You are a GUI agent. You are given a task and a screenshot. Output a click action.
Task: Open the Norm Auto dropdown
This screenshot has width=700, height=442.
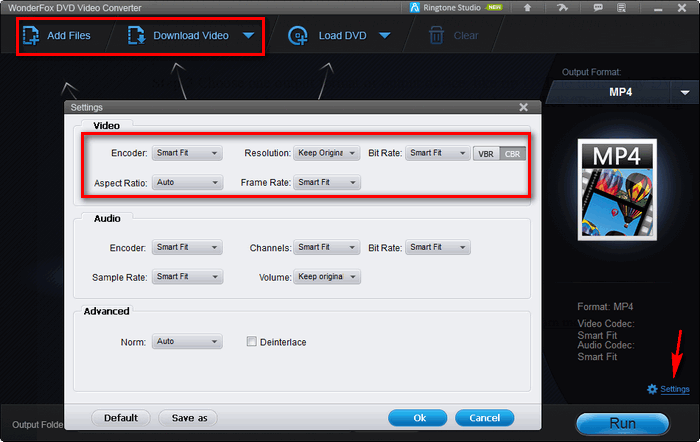pos(187,342)
